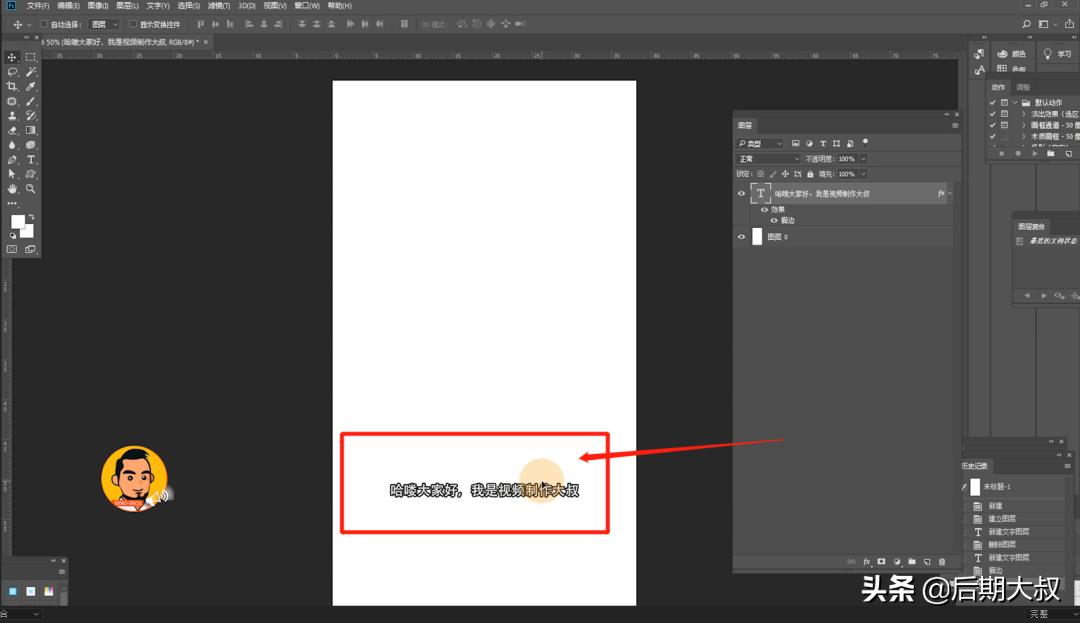Screen dimensions: 1080x623
Task: Click the fx layer style icon at panel bottom
Action: tap(866, 562)
